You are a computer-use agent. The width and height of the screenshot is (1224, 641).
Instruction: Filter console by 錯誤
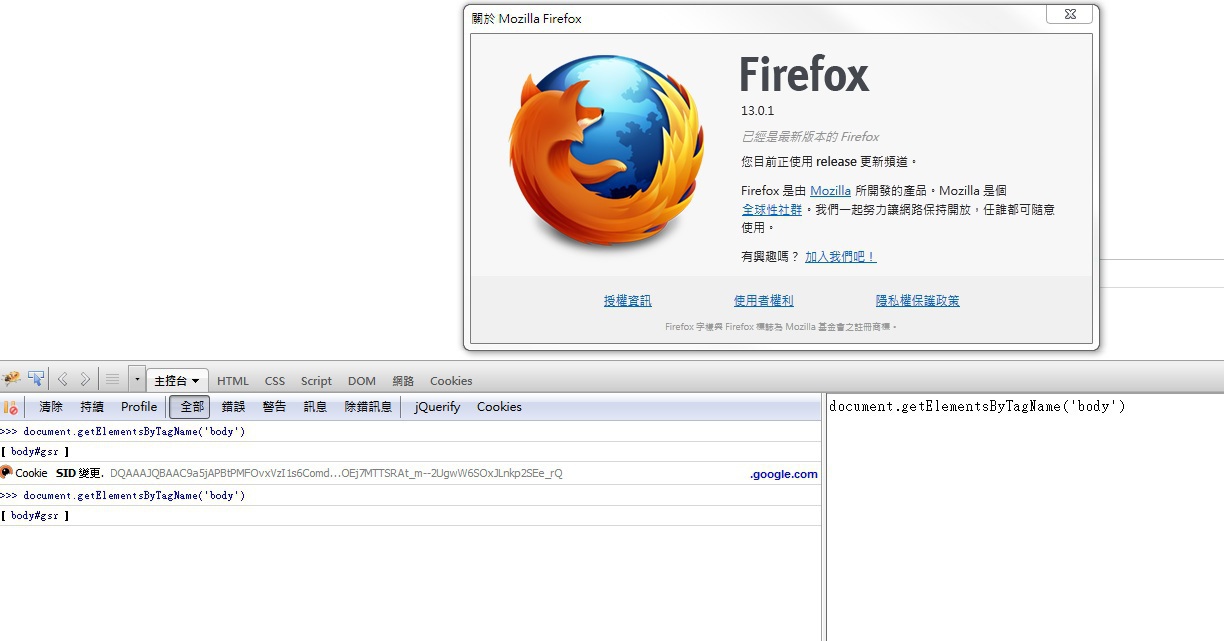click(x=233, y=407)
